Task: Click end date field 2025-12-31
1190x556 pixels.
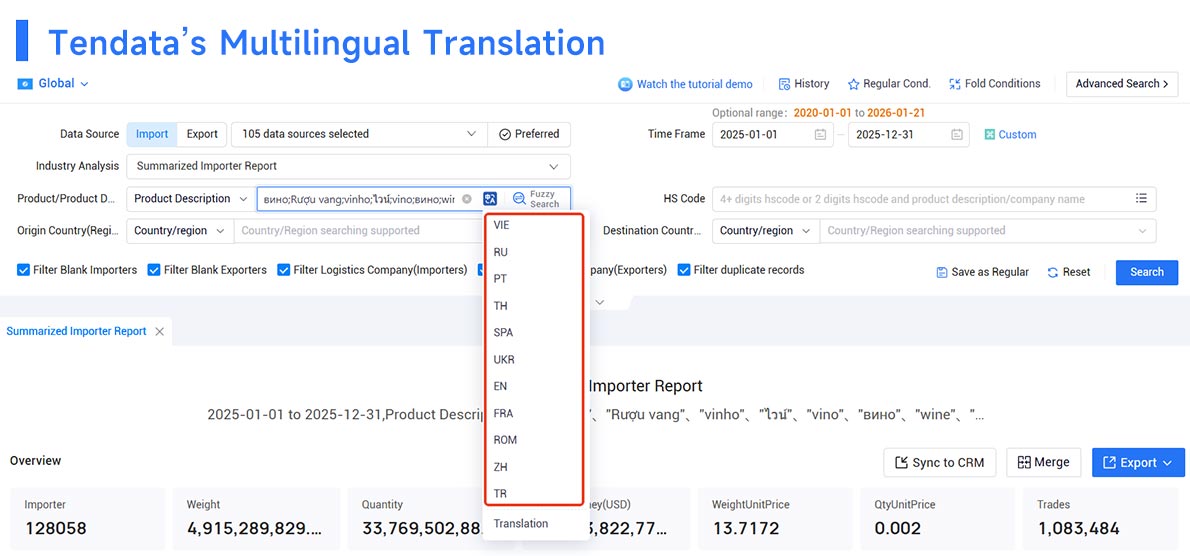Action: [x=908, y=135]
